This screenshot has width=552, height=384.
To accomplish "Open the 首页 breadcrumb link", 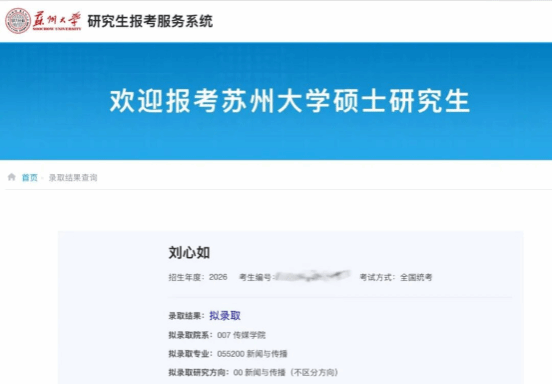I will coord(30,177).
